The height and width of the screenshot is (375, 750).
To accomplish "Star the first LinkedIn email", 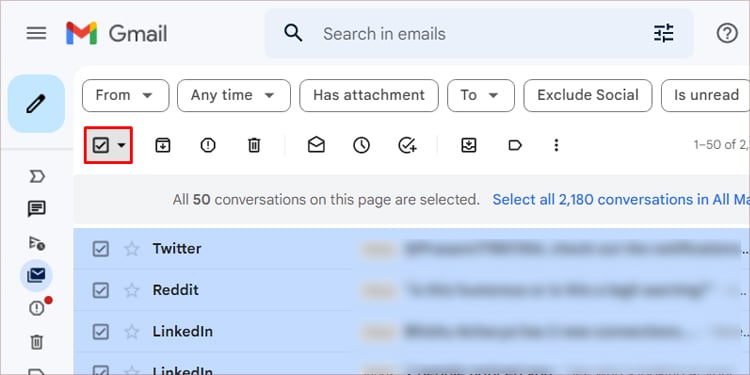I will 132,331.
